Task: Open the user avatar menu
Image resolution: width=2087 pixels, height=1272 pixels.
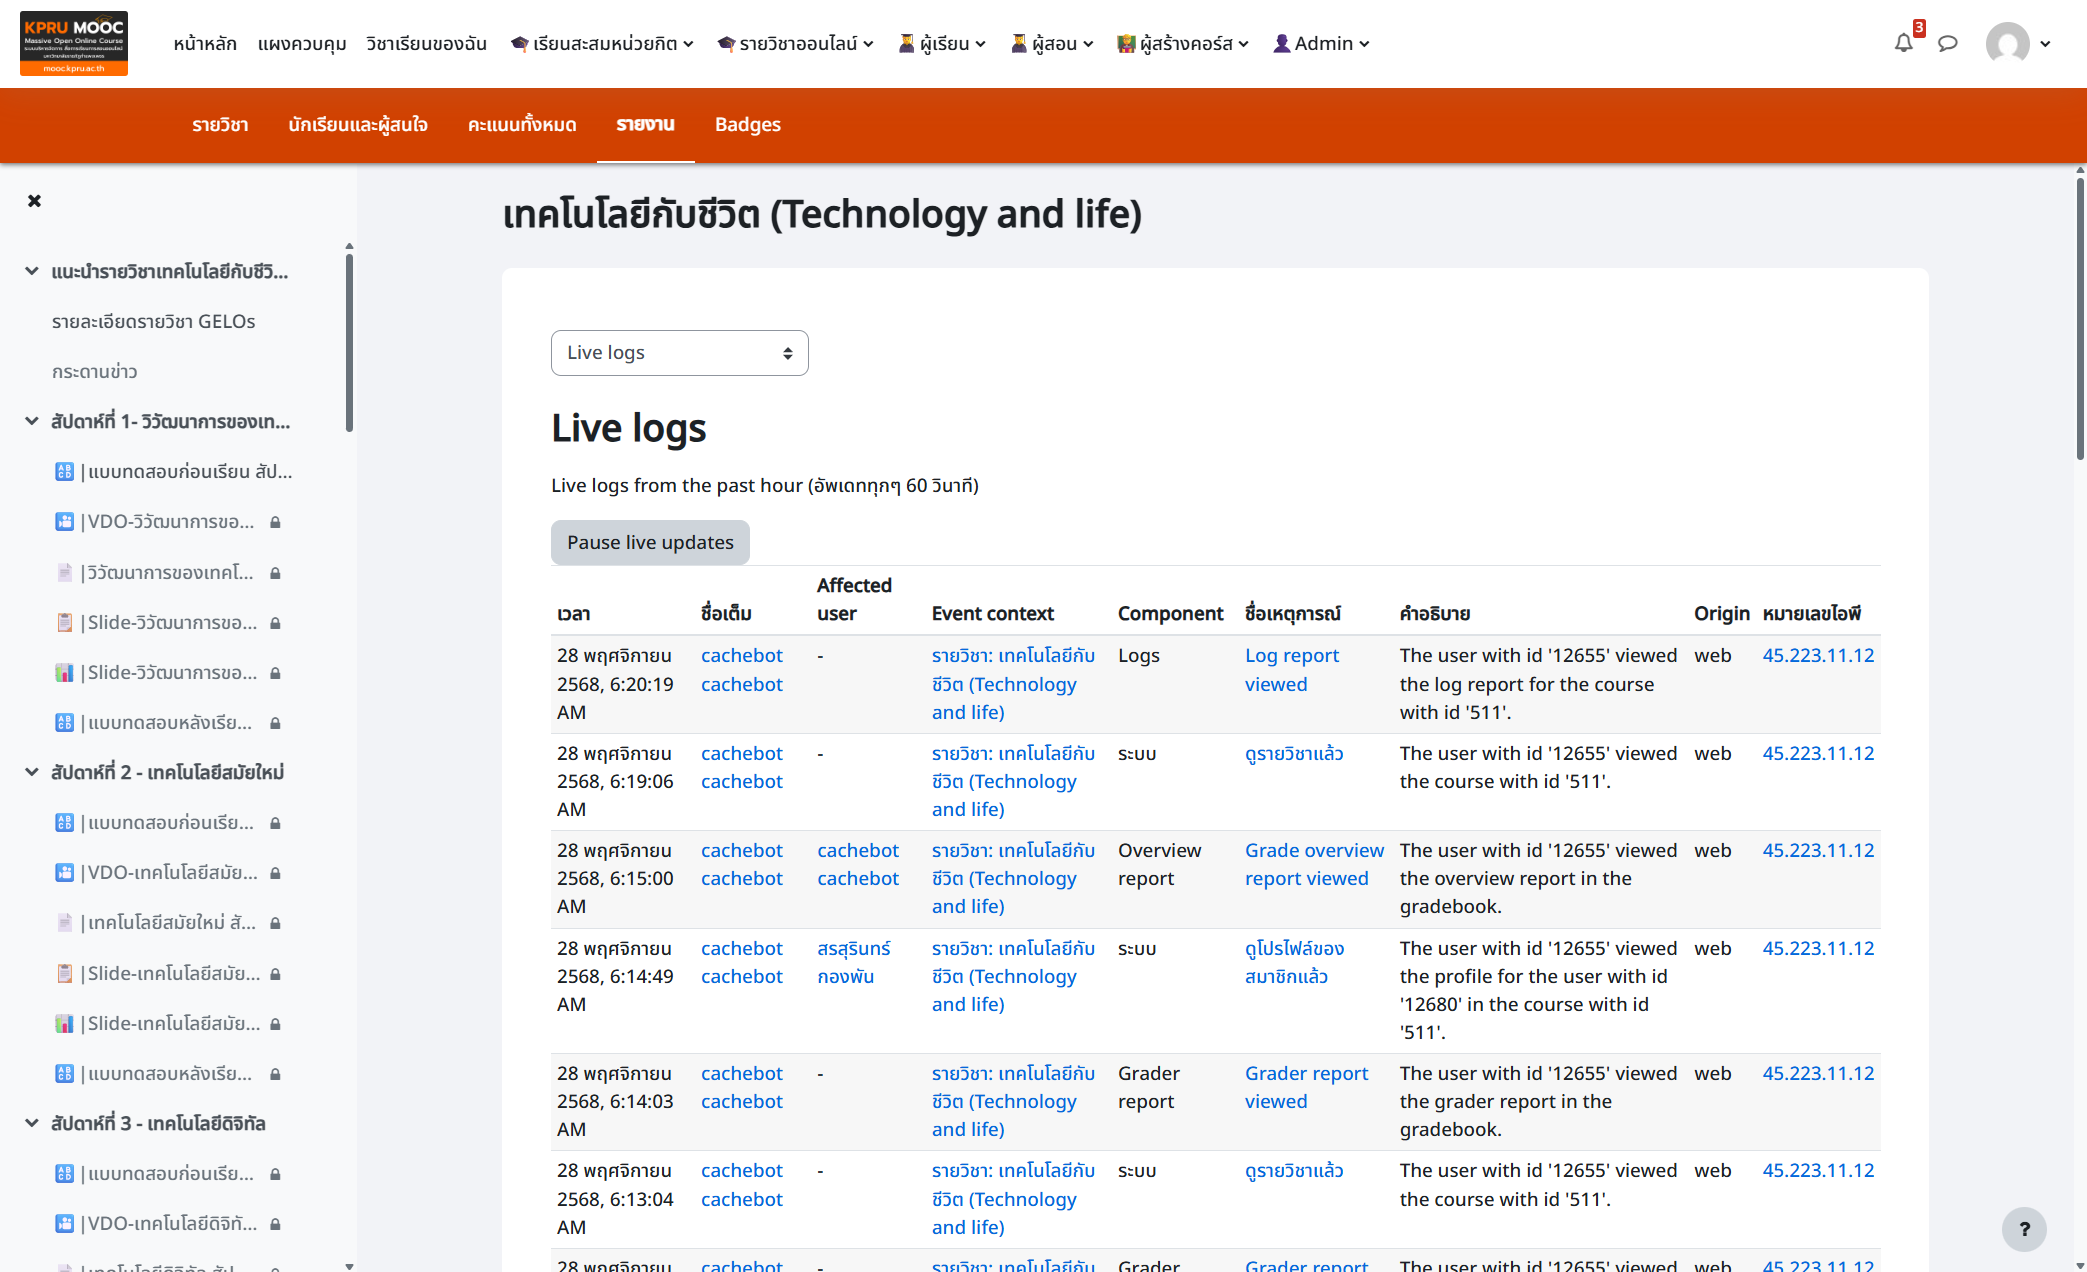Action: pyautogui.click(x=2018, y=43)
